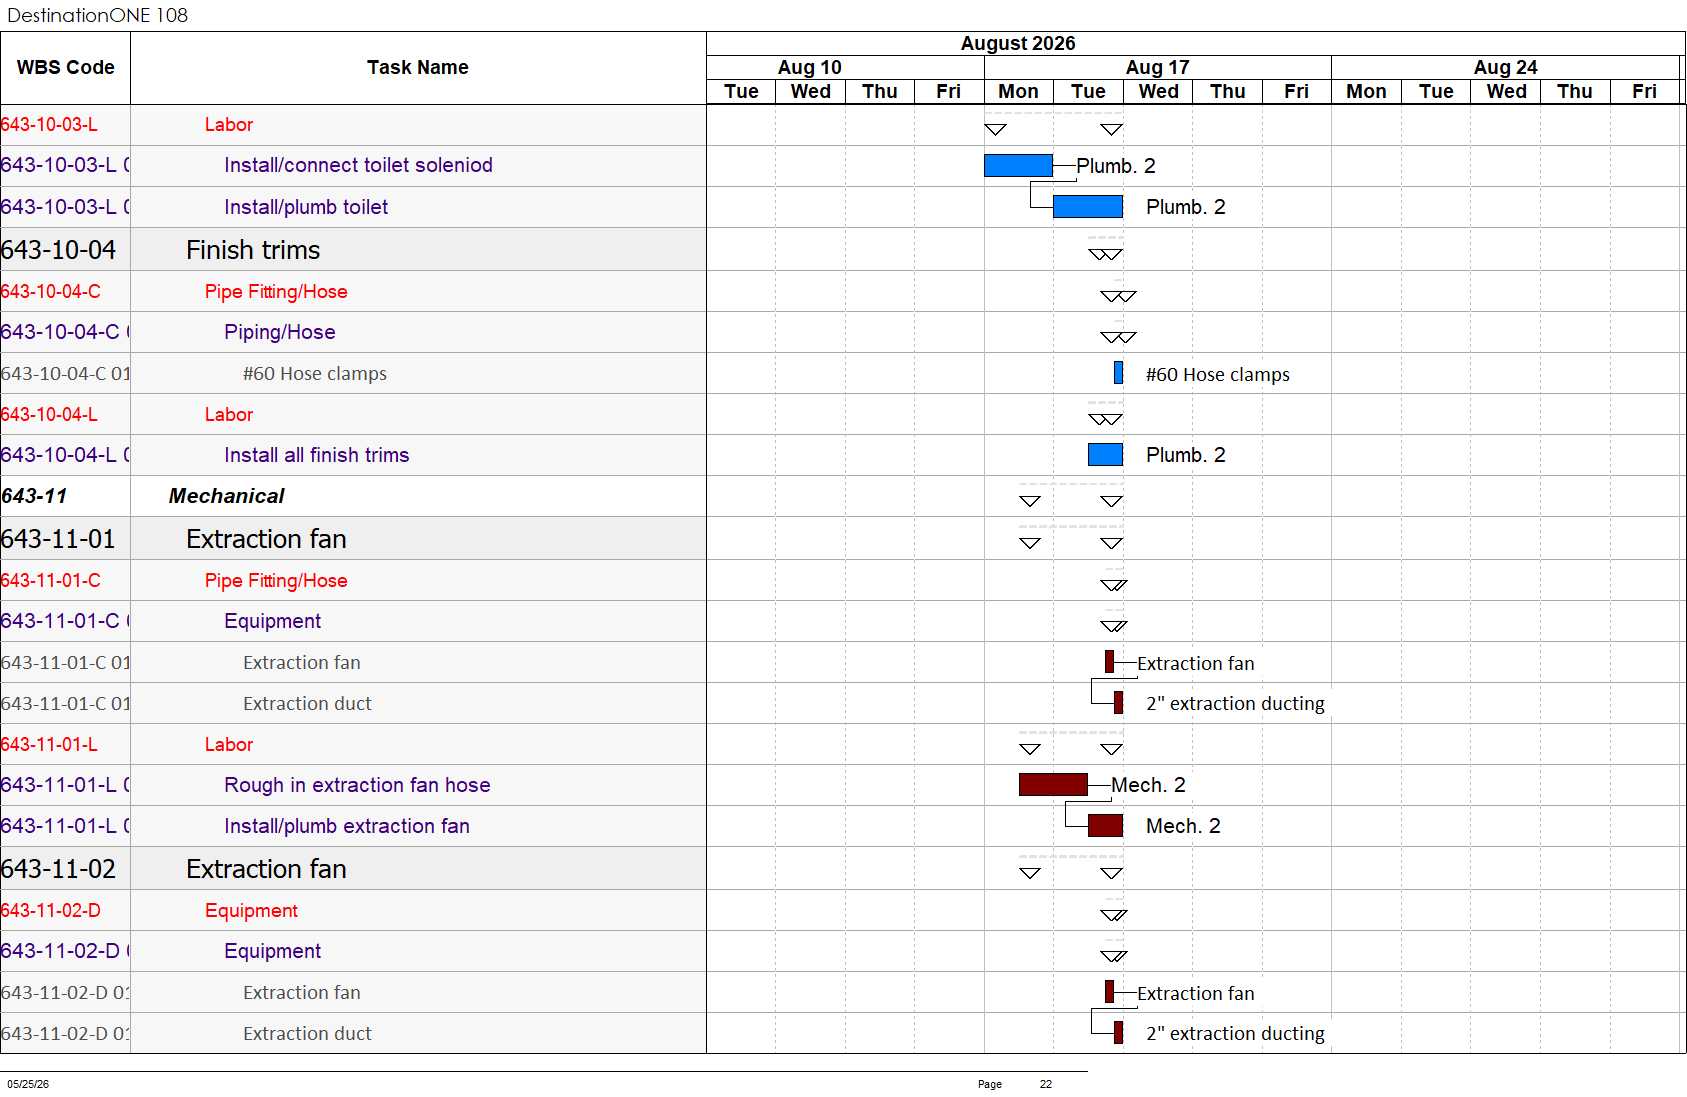The width and height of the screenshot is (1687, 1097).
Task: Select the Rough in extraction fan hose task
Action: click(357, 785)
